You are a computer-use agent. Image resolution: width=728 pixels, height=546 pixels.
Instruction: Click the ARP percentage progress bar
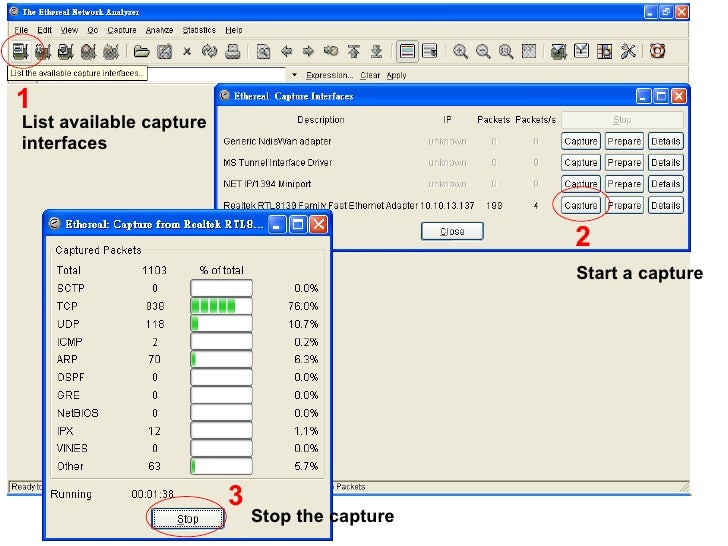[x=221, y=359]
